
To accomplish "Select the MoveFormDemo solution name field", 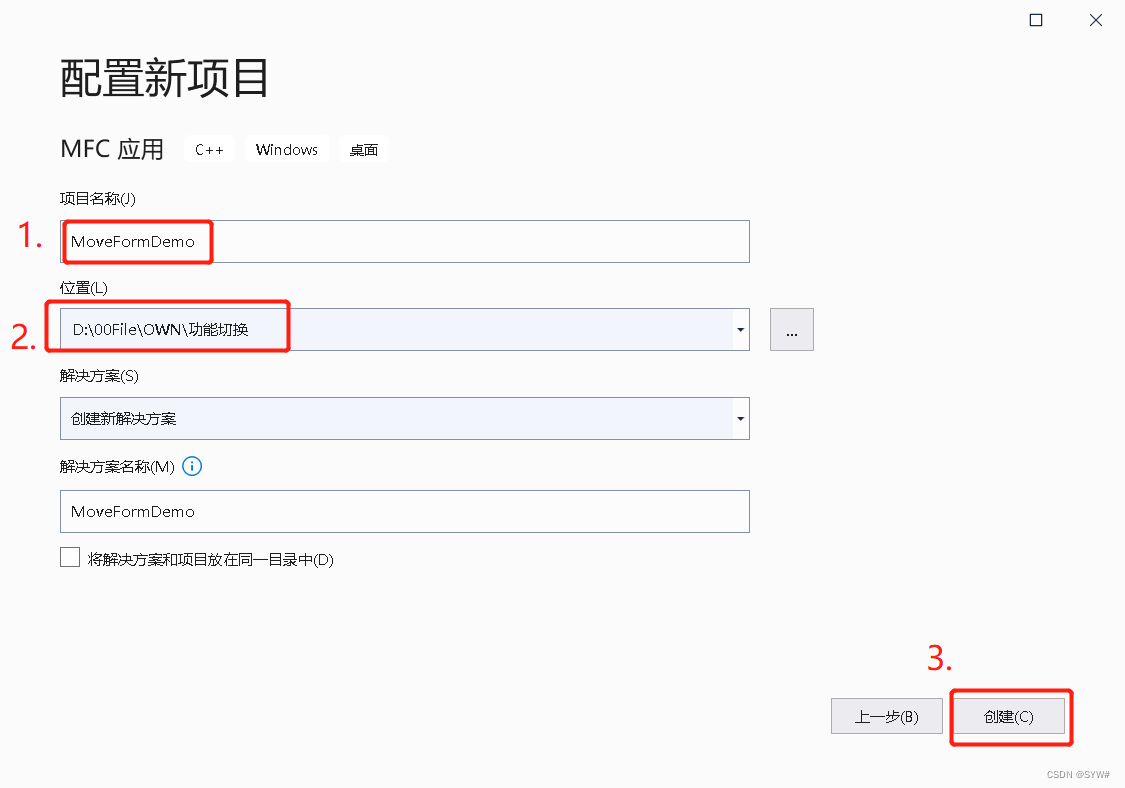I will pos(400,511).
